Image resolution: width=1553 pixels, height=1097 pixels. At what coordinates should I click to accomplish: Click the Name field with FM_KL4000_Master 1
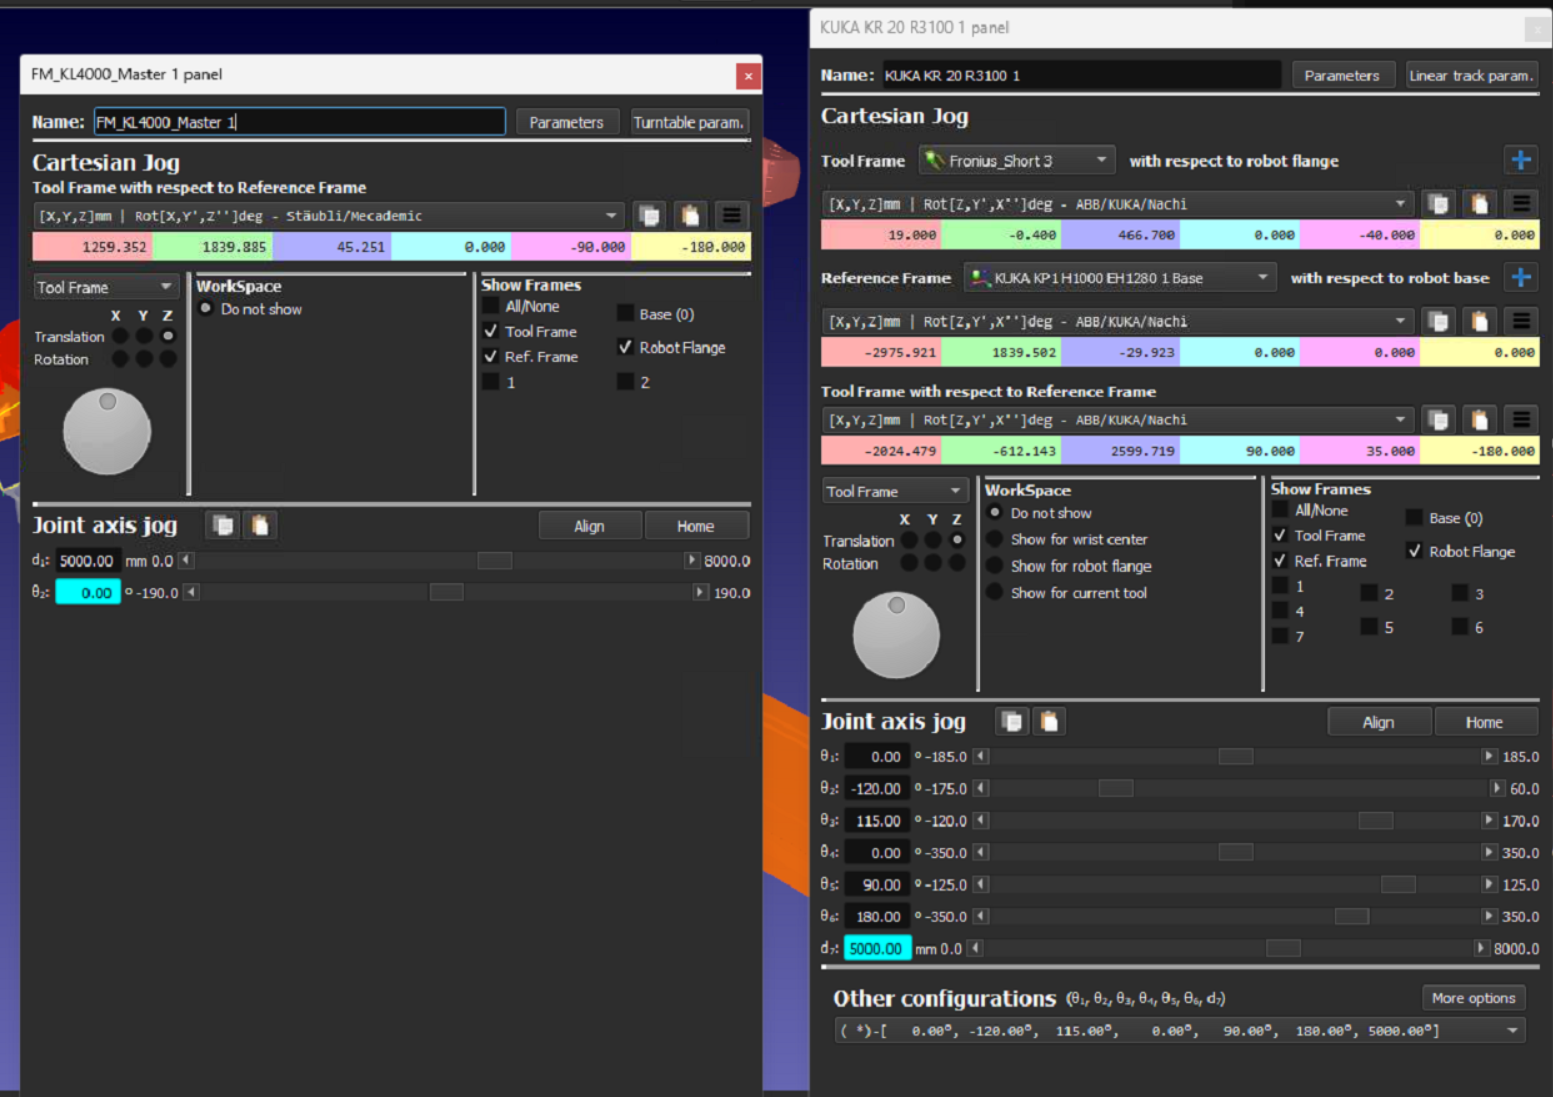pos(299,122)
